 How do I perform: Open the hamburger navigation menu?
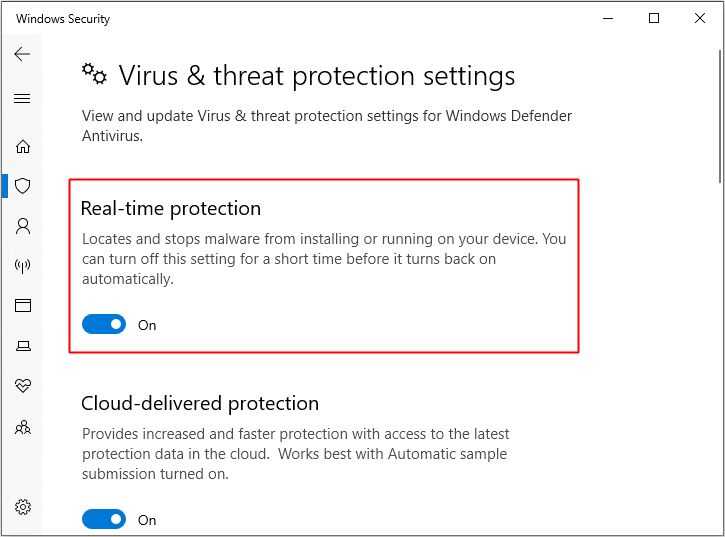pyautogui.click(x=22, y=99)
